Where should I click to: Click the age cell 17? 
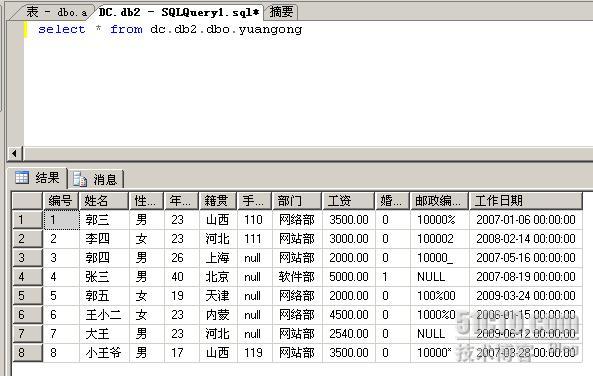(182, 353)
